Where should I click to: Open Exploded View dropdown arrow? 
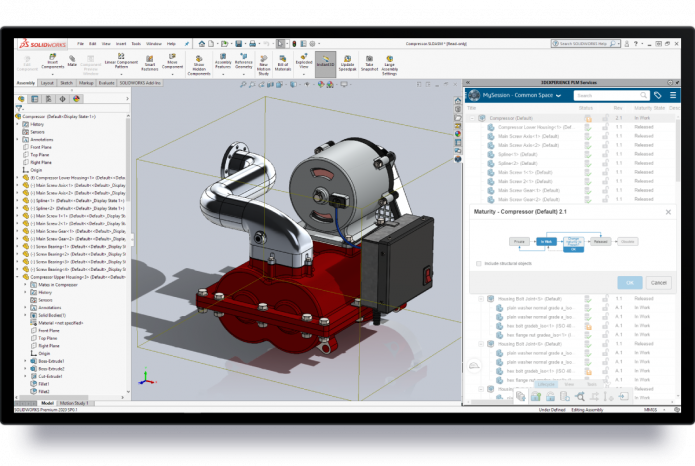[x=304, y=74]
